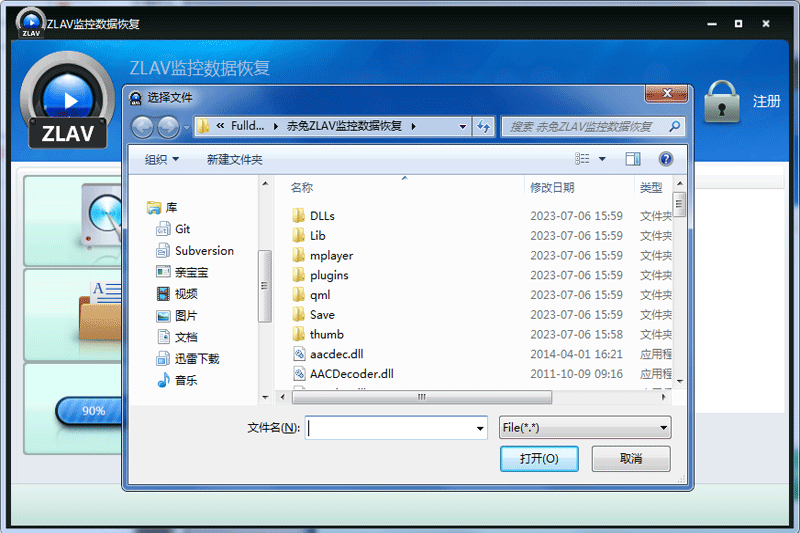
Task: Change view with the view mode icon
Action: coord(582,159)
